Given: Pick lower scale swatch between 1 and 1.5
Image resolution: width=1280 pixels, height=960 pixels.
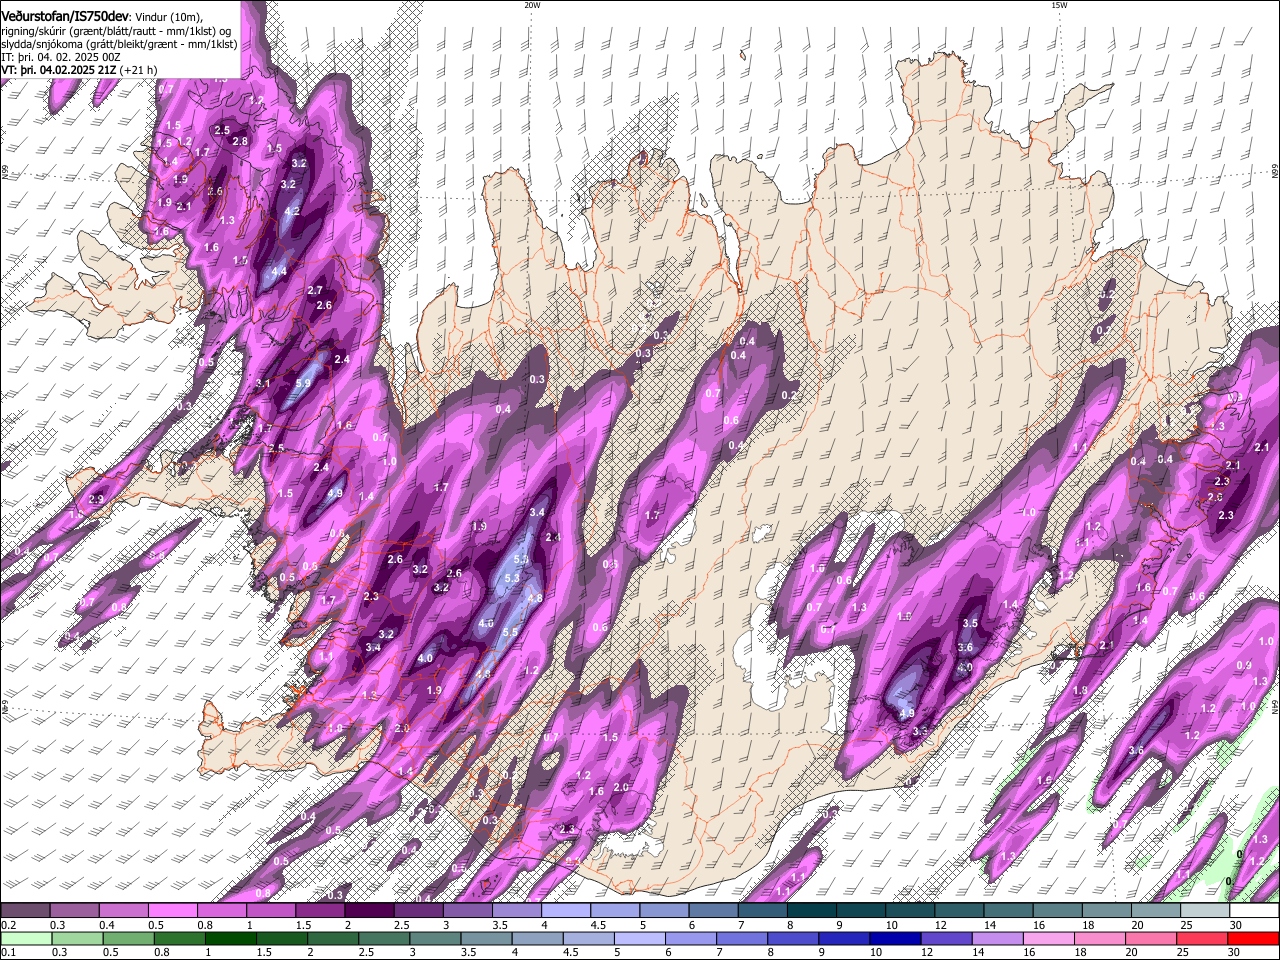Looking at the screenshot, I should pos(230,938).
